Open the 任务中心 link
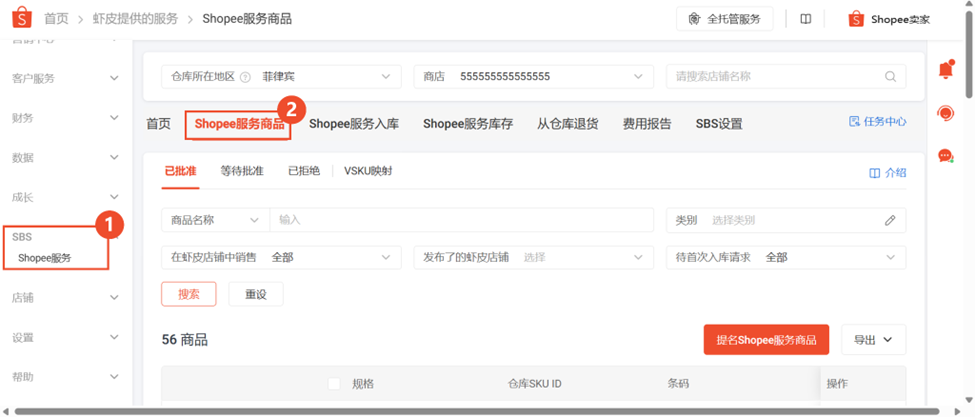Image resolution: width=975 pixels, height=417 pixels. [x=877, y=121]
